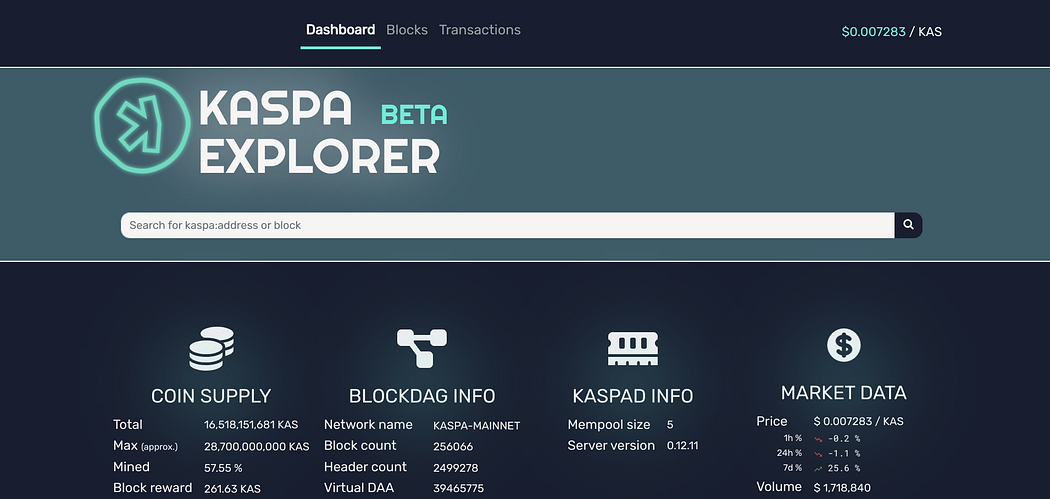Click block reward value 261.63 KAS
1050x499 pixels.
tap(232, 488)
